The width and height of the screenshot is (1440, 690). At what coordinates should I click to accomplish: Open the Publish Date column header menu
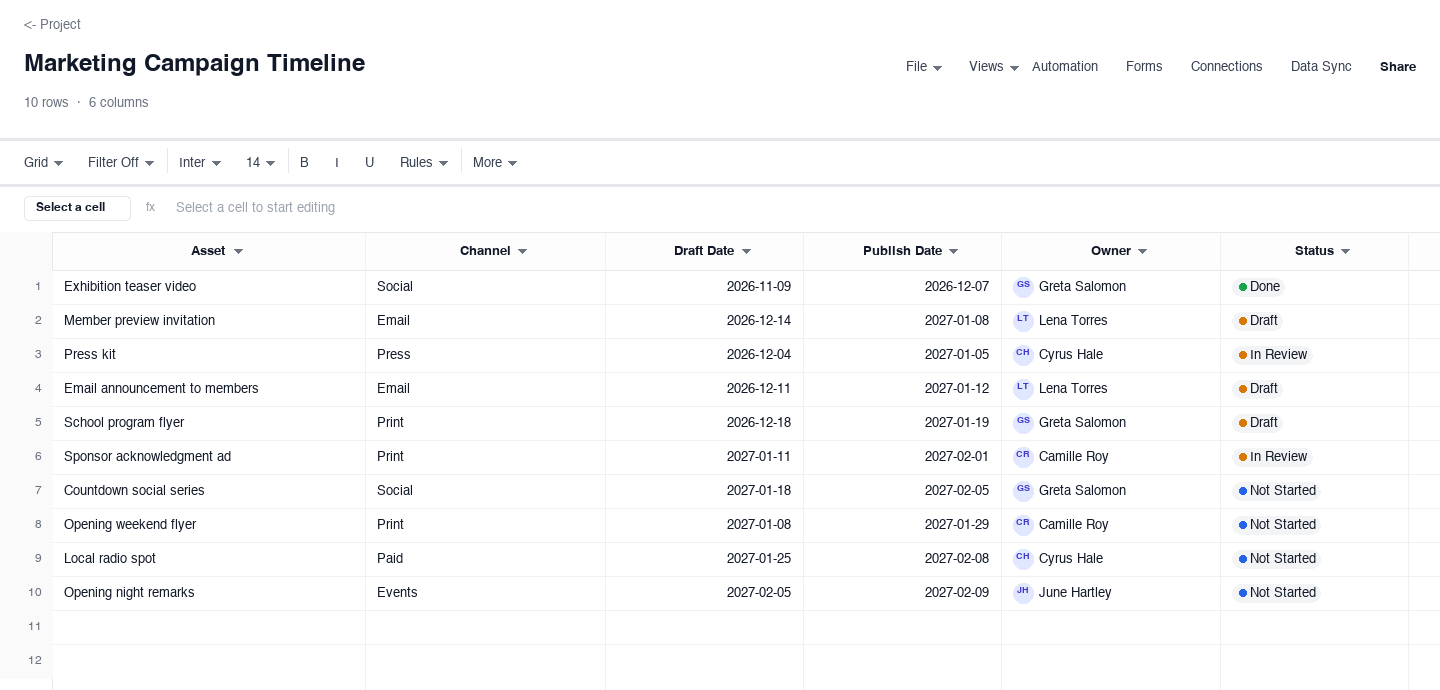953,251
